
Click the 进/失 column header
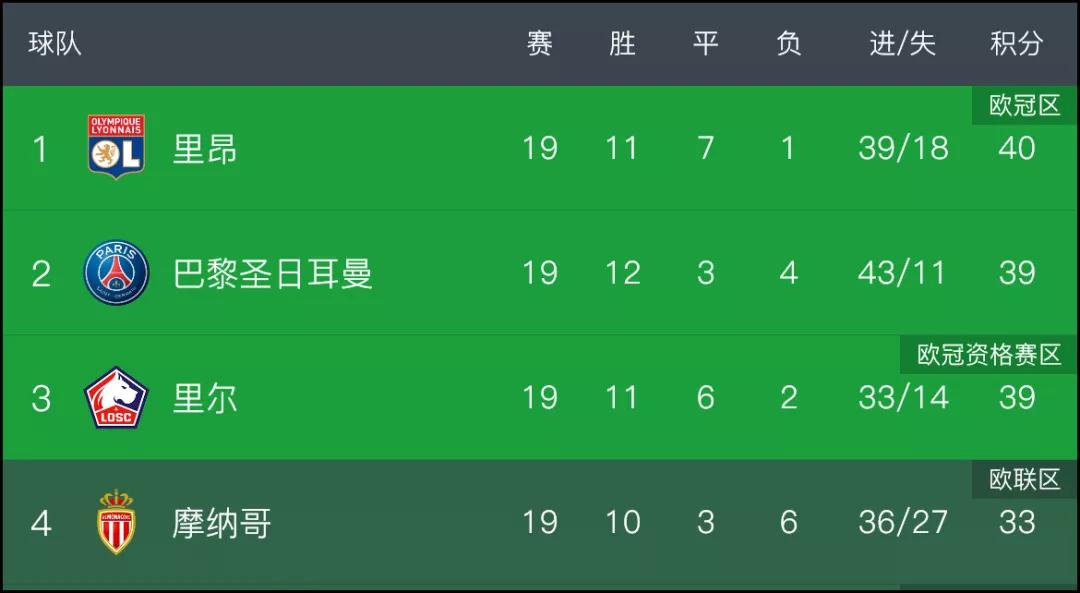[903, 43]
